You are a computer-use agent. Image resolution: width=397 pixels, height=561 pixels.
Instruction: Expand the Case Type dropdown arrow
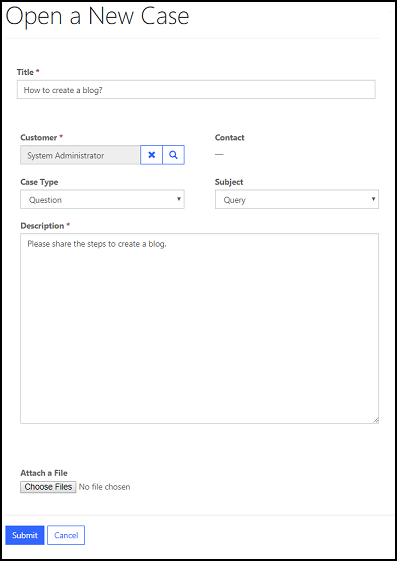179,199
